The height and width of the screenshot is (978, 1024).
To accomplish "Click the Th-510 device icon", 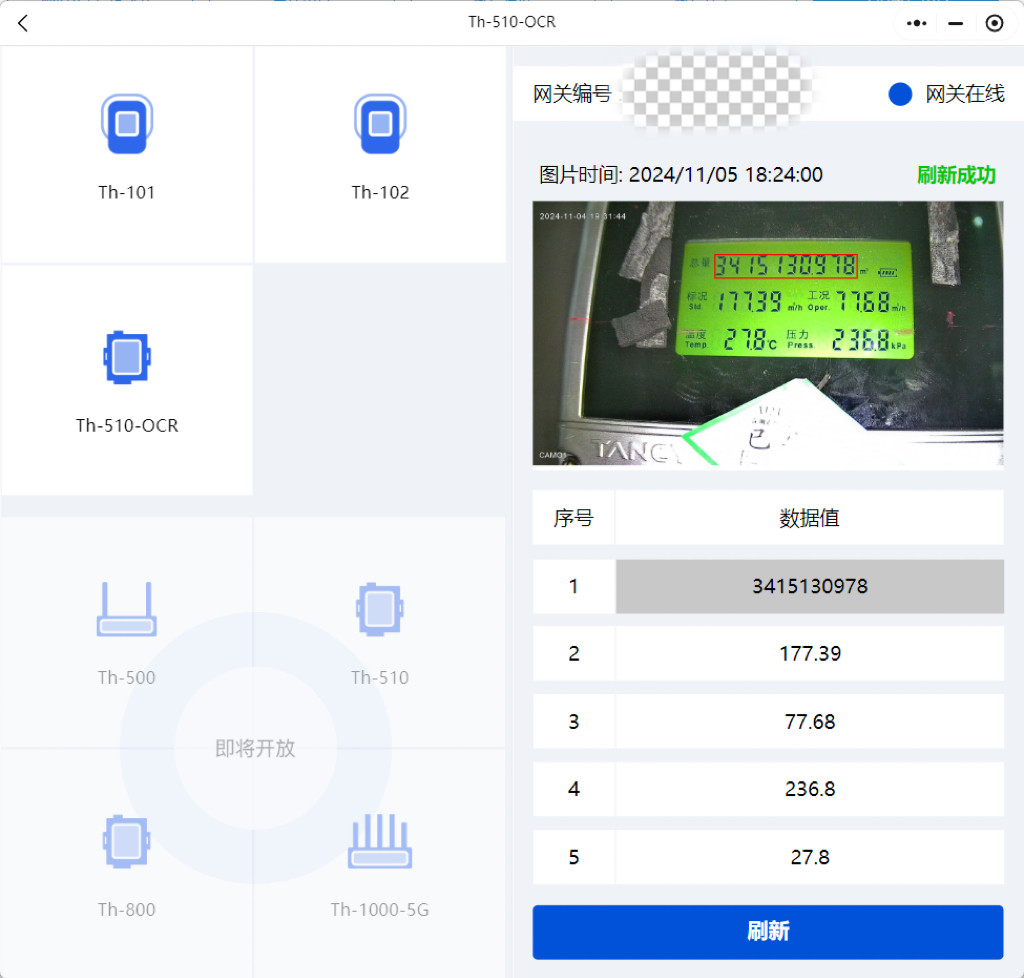I will [380, 610].
